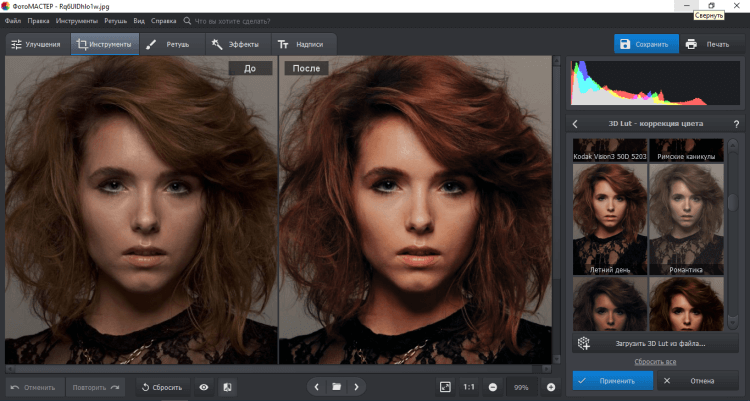Go to the next photo arrow
Image resolution: width=750 pixels, height=401 pixels.
(356, 386)
